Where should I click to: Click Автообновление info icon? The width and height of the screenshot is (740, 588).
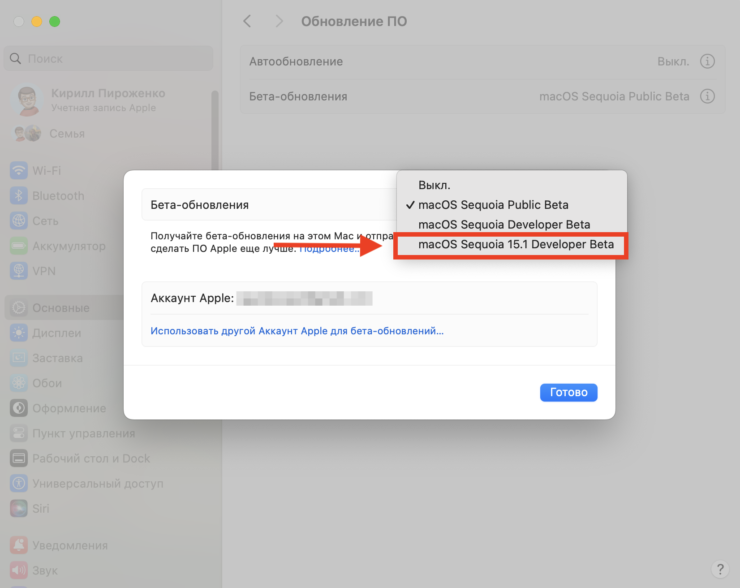tap(707, 61)
